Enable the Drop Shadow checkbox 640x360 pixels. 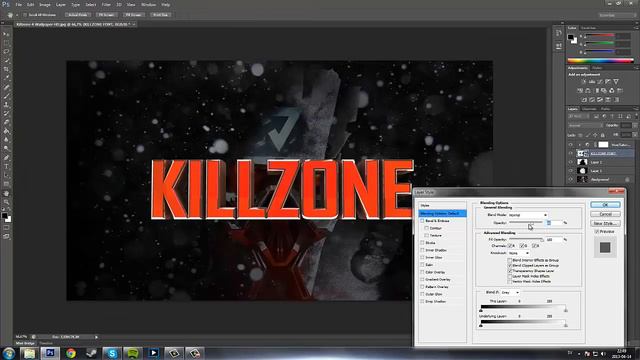click(x=422, y=302)
